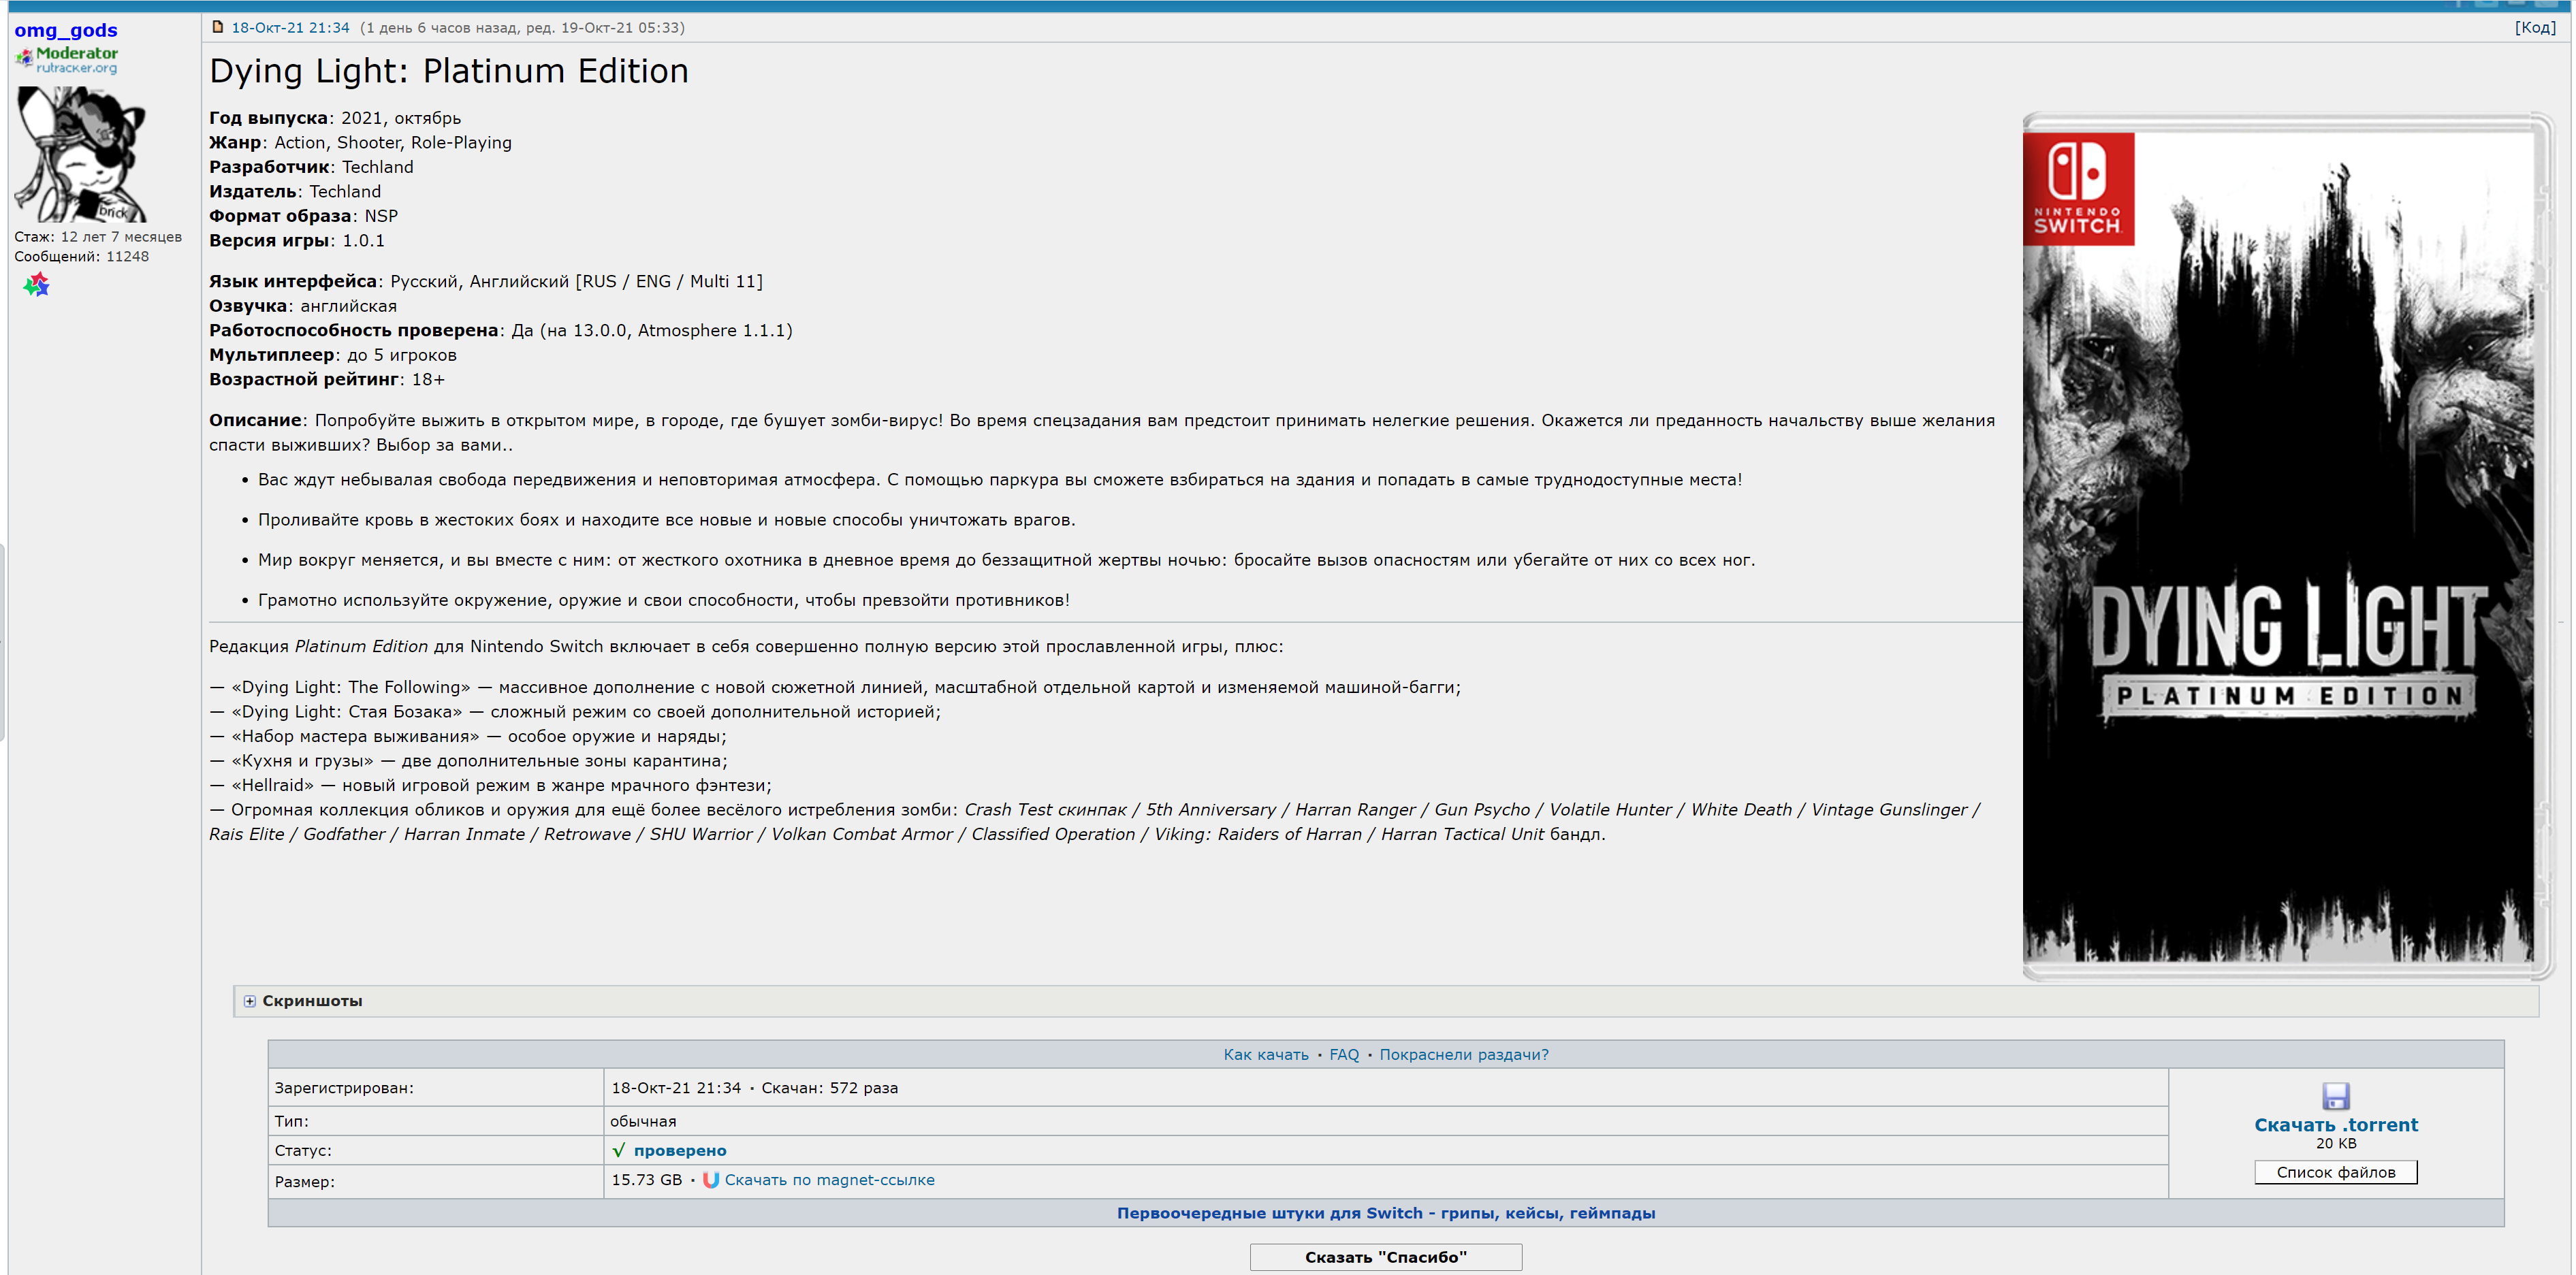Viewport: 2576px width, 1275px height.
Task: Click the Язык интерфейса line
Action: pyautogui.click(x=486, y=282)
